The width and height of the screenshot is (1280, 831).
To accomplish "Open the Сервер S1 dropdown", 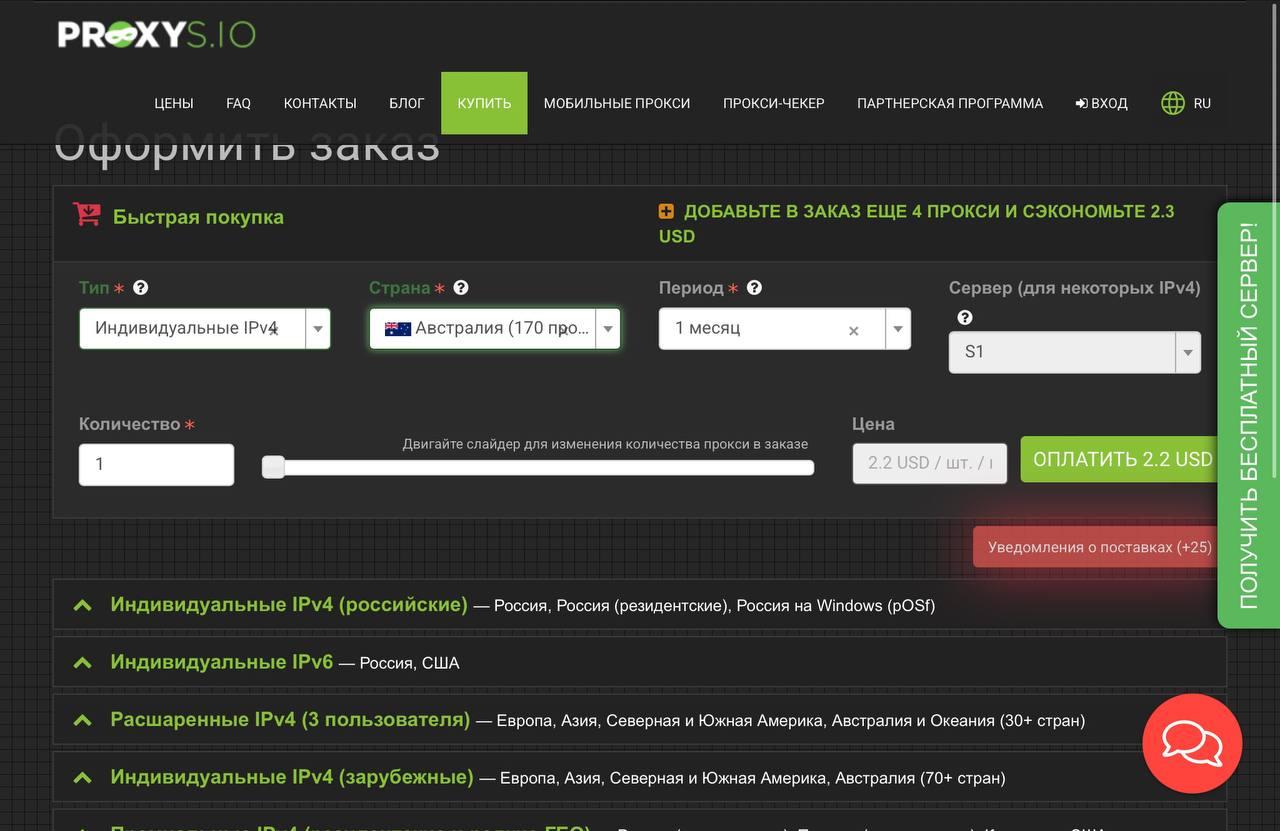I will pyautogui.click(x=1187, y=353).
